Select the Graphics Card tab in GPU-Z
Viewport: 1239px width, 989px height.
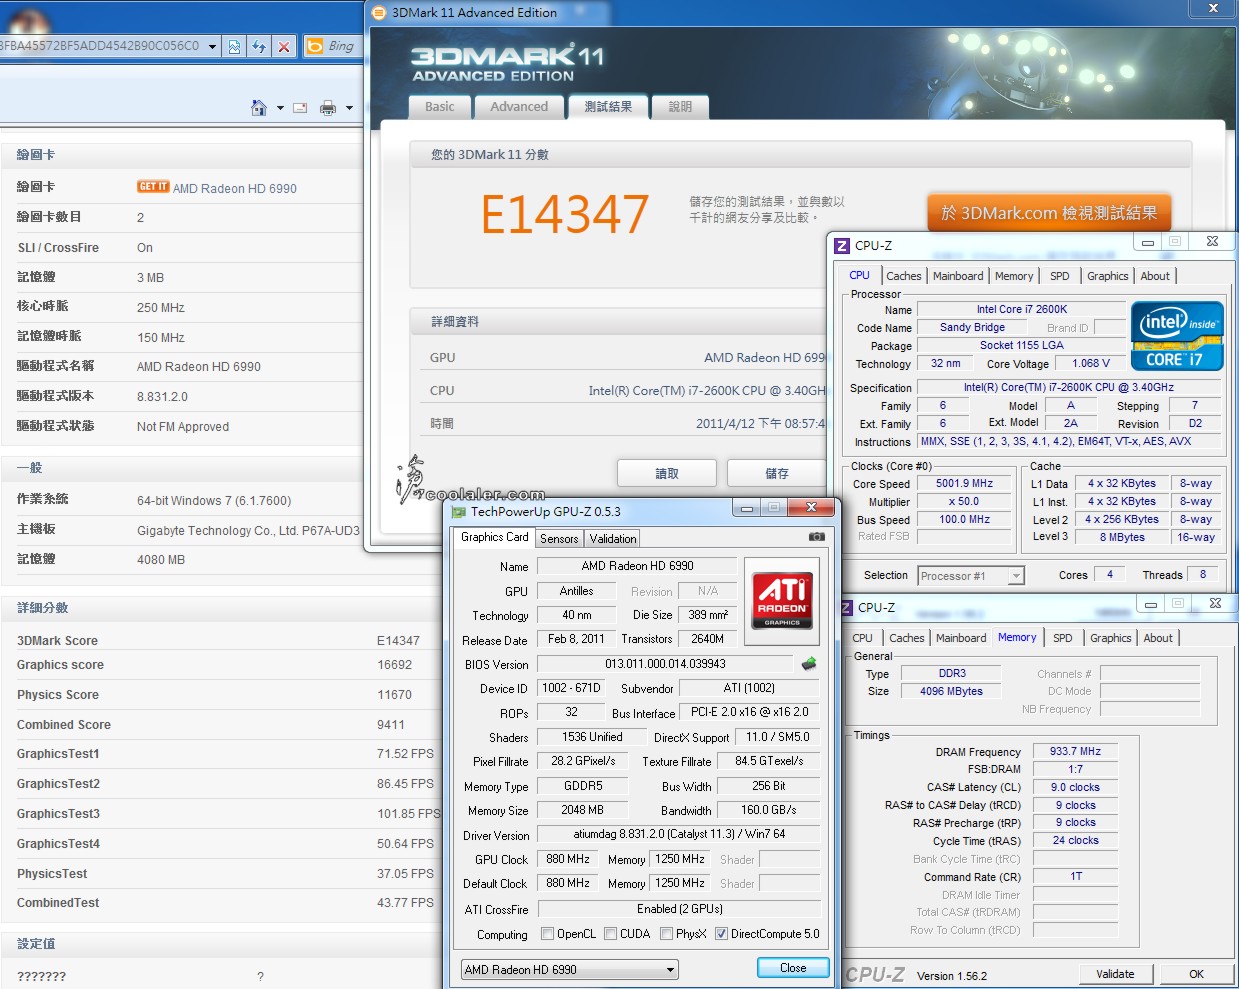tap(494, 537)
